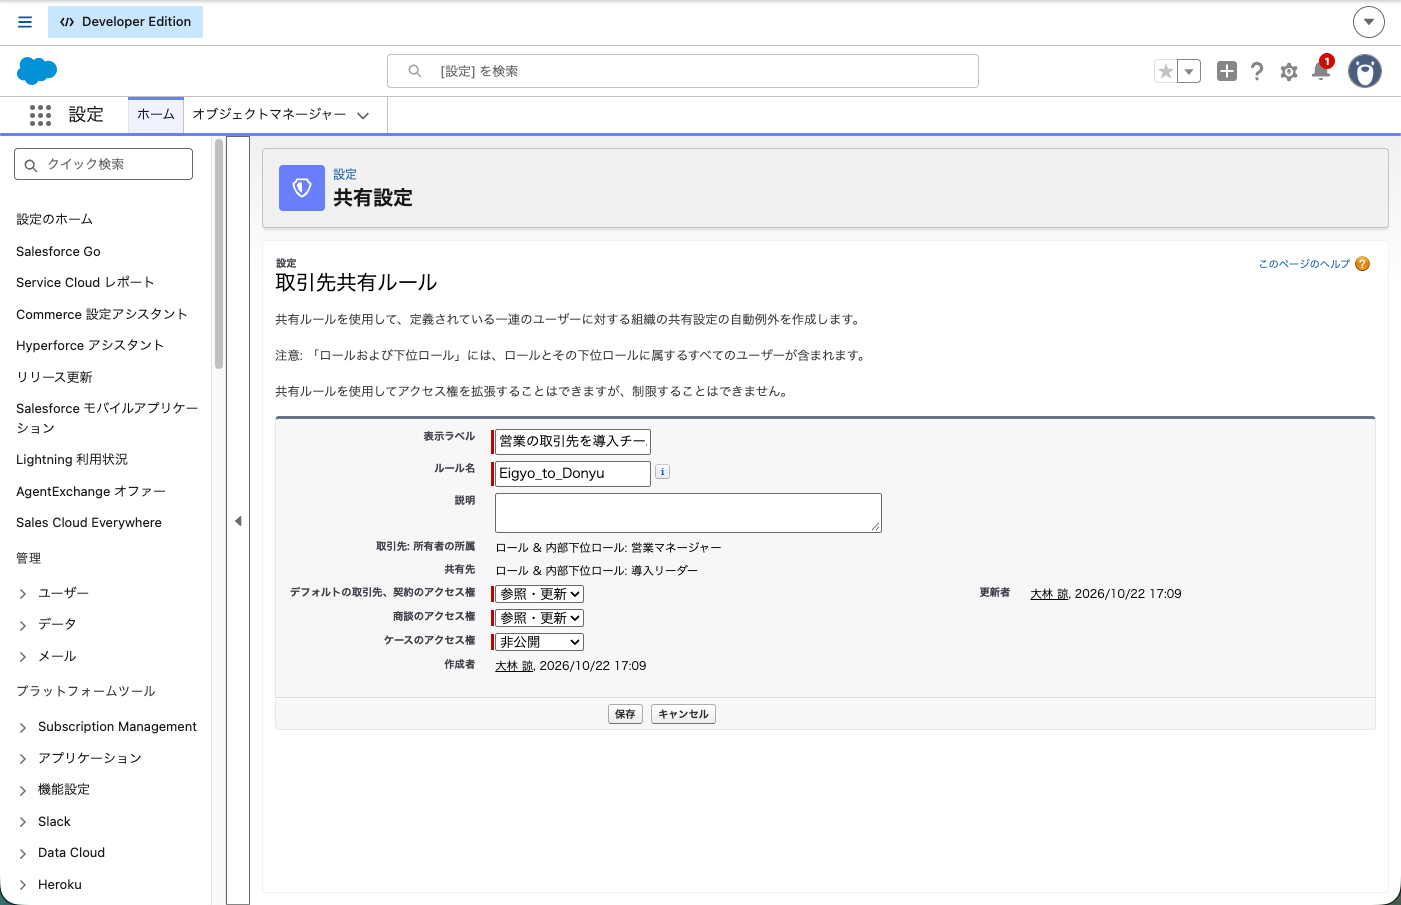Expand the データ tree node
Image resolution: width=1401 pixels, height=905 pixels.
pos(23,625)
